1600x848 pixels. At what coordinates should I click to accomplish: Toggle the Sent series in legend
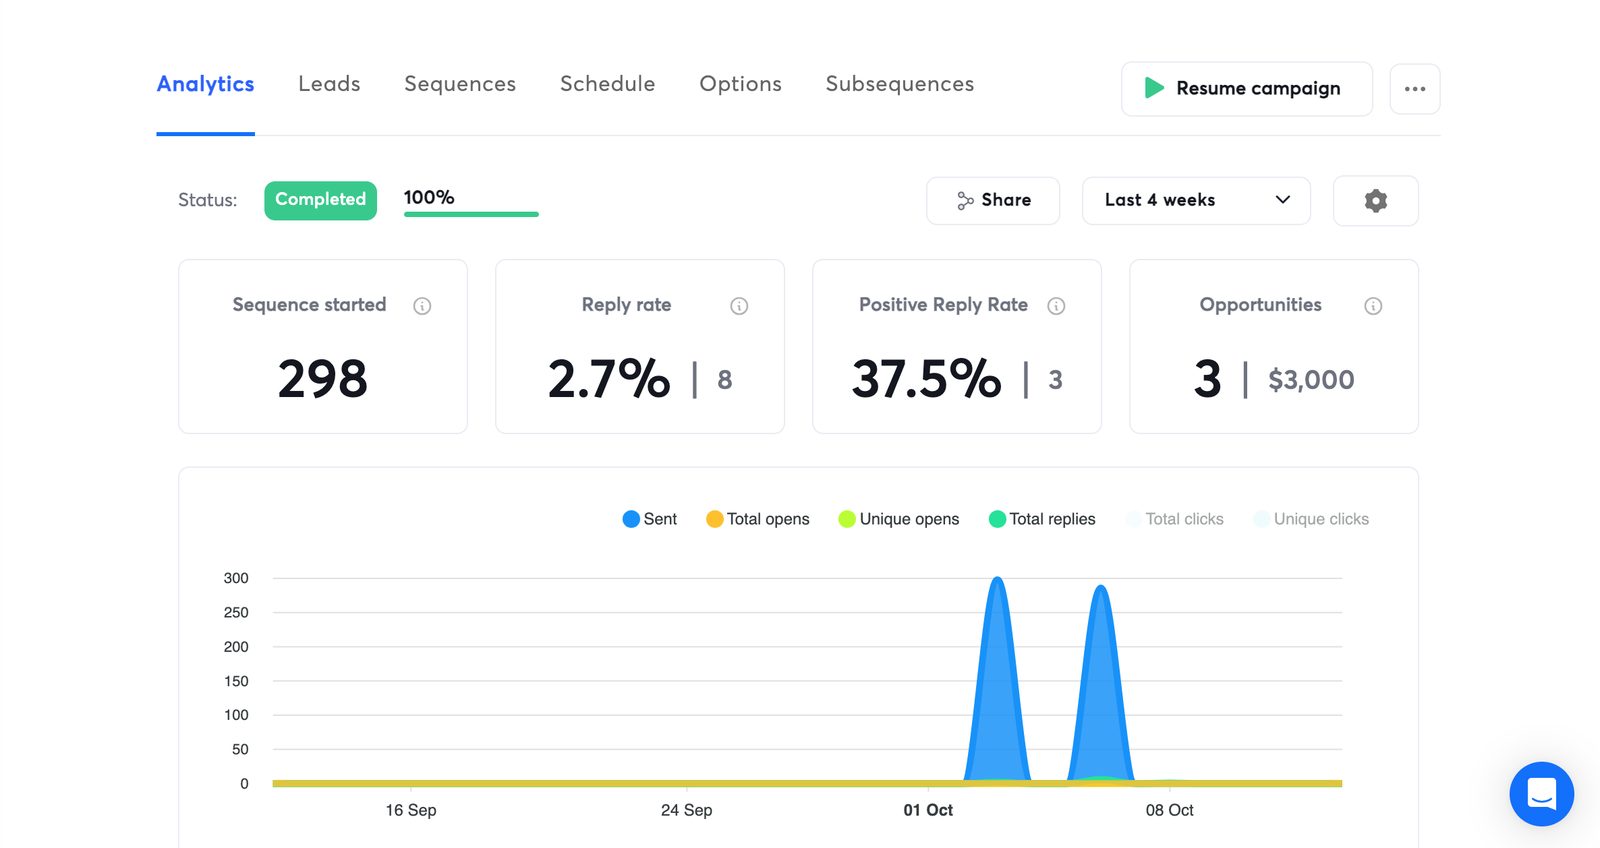650,519
